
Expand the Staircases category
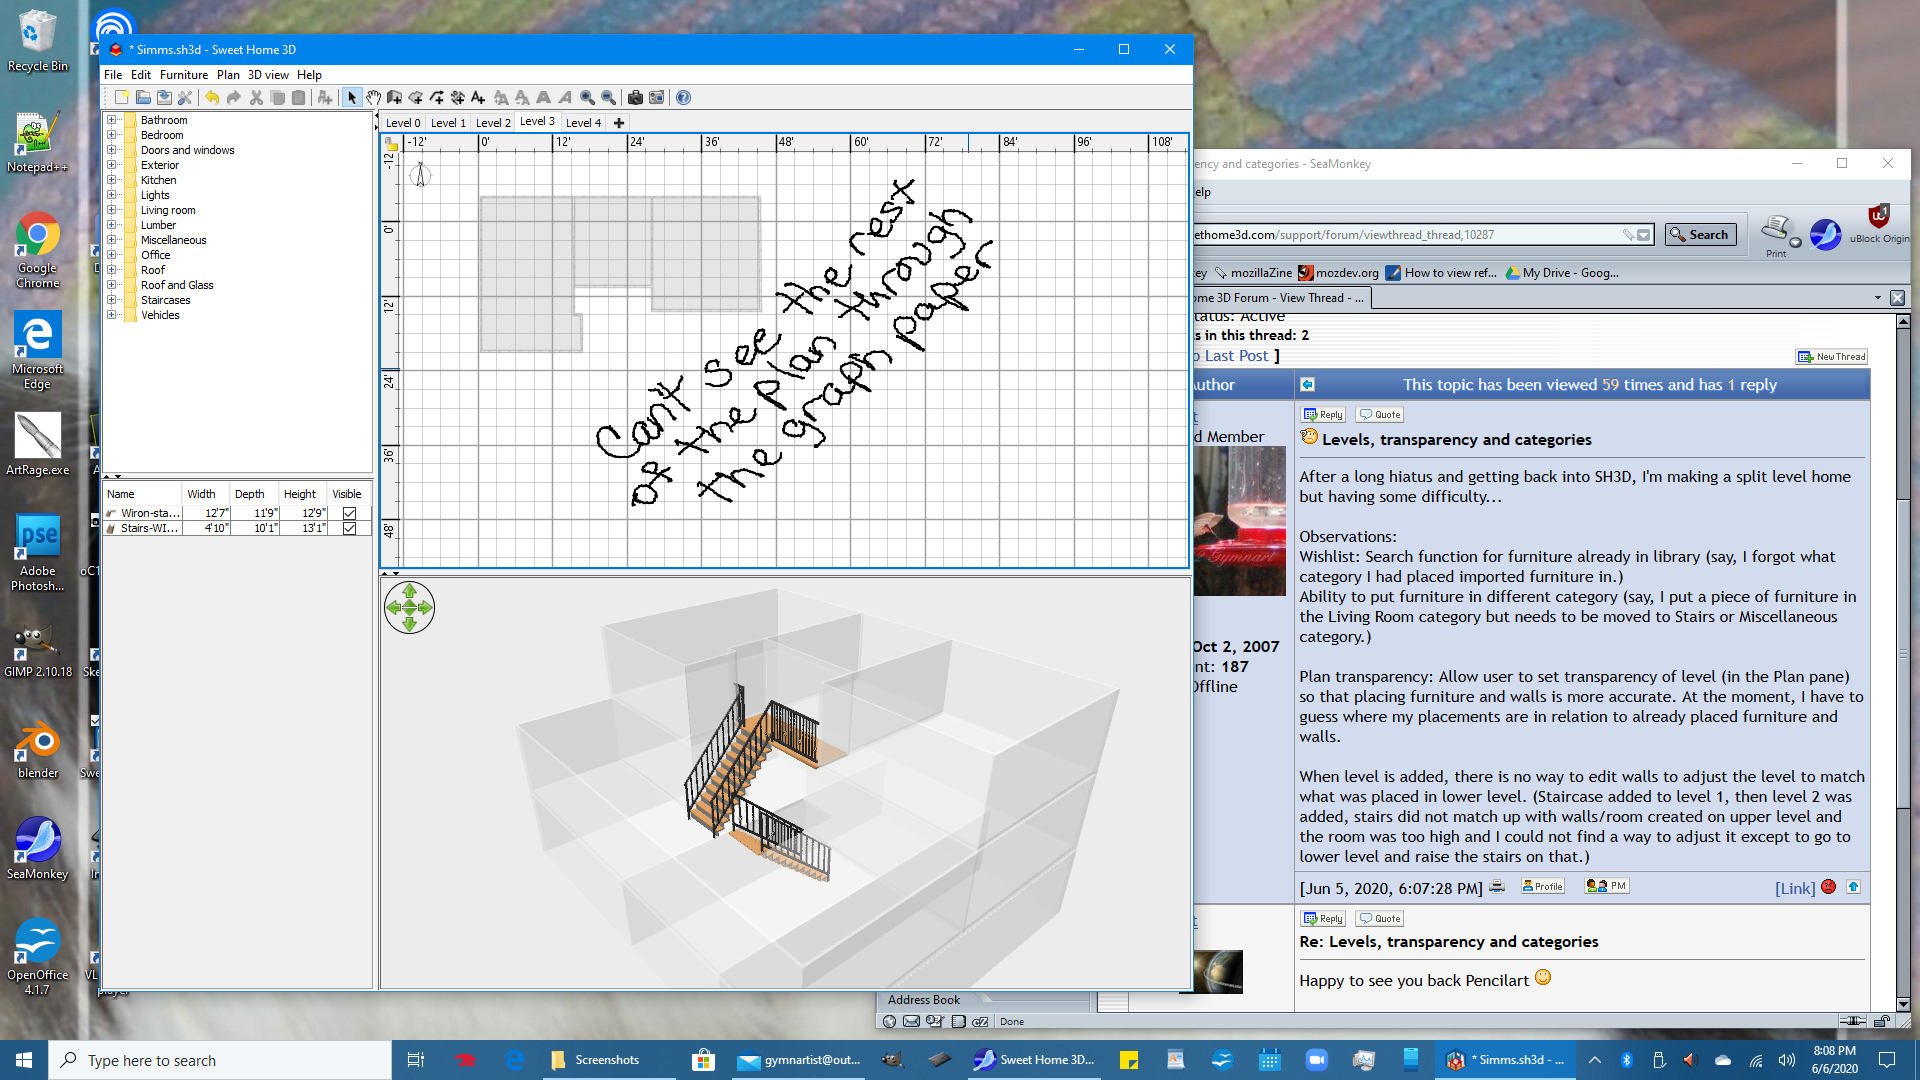[x=112, y=300]
